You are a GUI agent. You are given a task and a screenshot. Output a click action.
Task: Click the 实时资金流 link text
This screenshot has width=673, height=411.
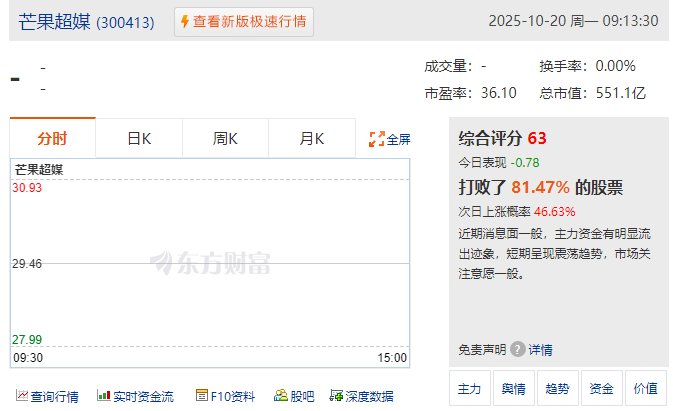tap(143, 396)
